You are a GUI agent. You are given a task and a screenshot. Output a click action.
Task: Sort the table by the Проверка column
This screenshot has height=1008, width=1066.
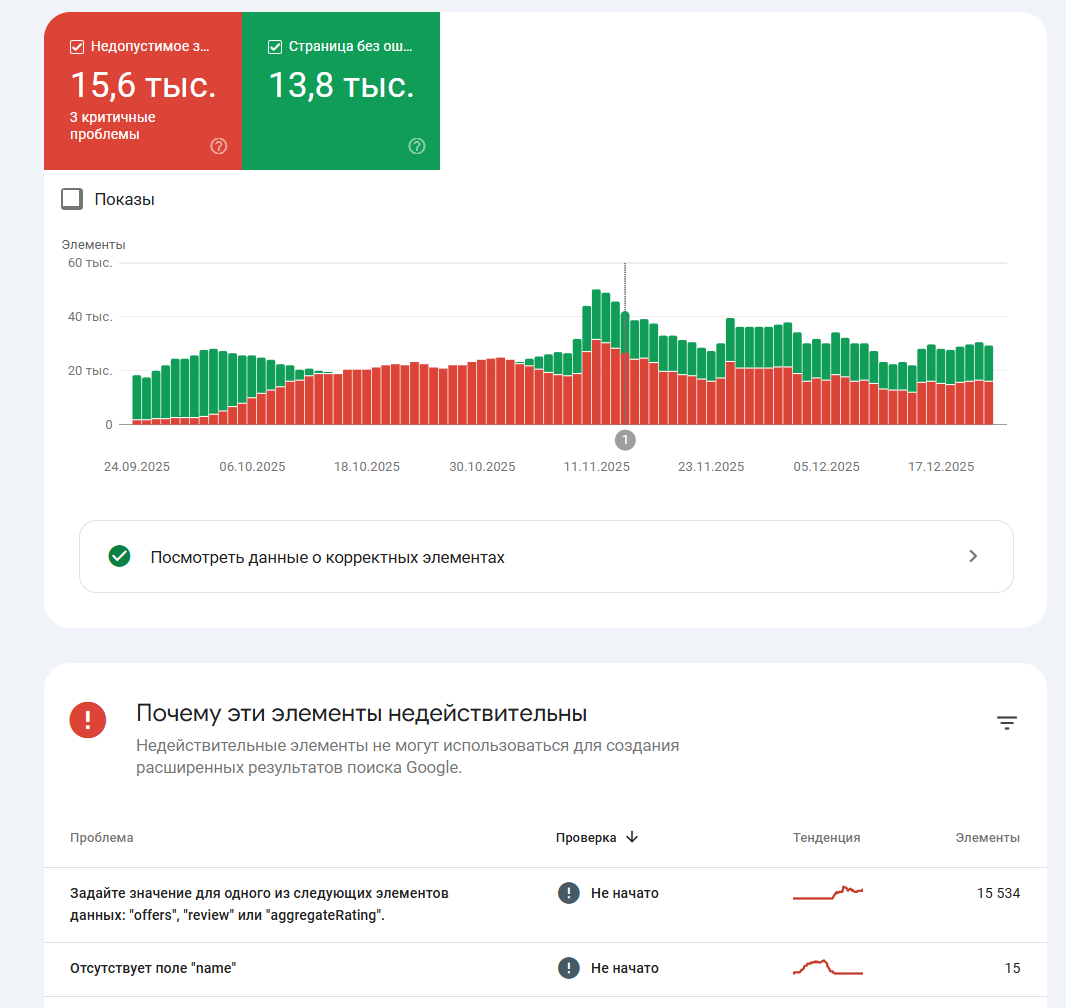click(x=585, y=837)
